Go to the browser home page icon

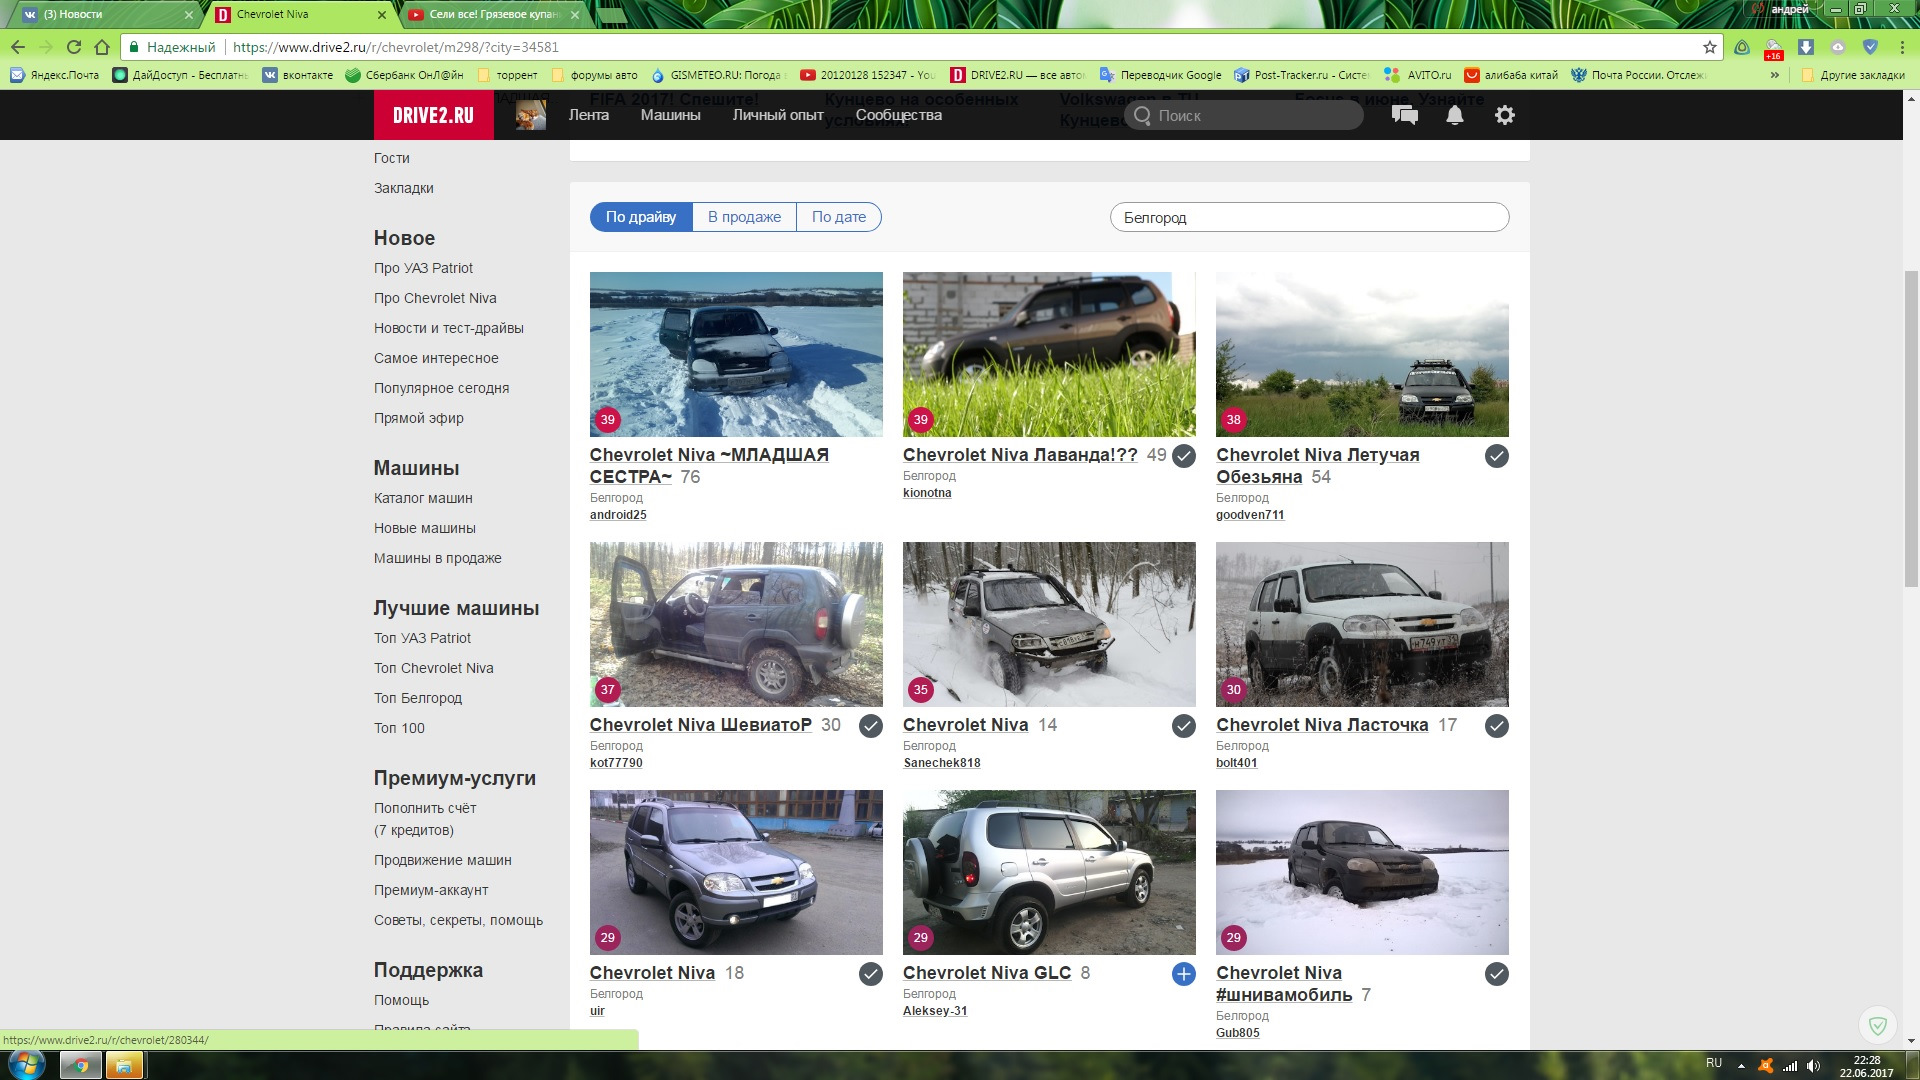[102, 47]
